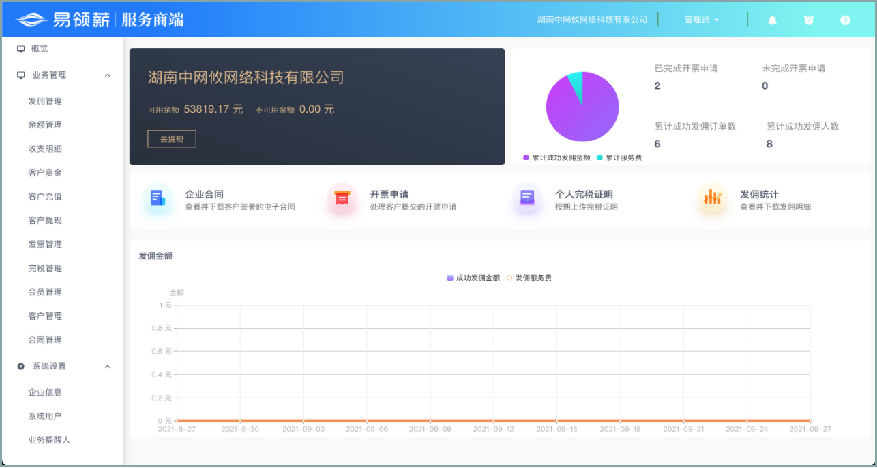
Task: Open 合同管理 in sidebar
Action: coord(45,340)
